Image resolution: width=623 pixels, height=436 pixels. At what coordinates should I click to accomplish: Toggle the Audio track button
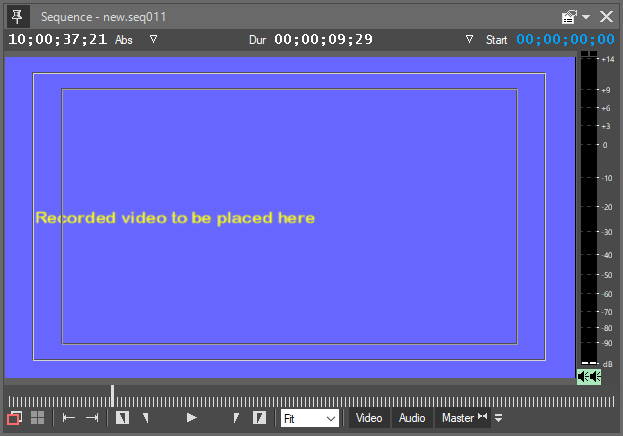(x=412, y=418)
